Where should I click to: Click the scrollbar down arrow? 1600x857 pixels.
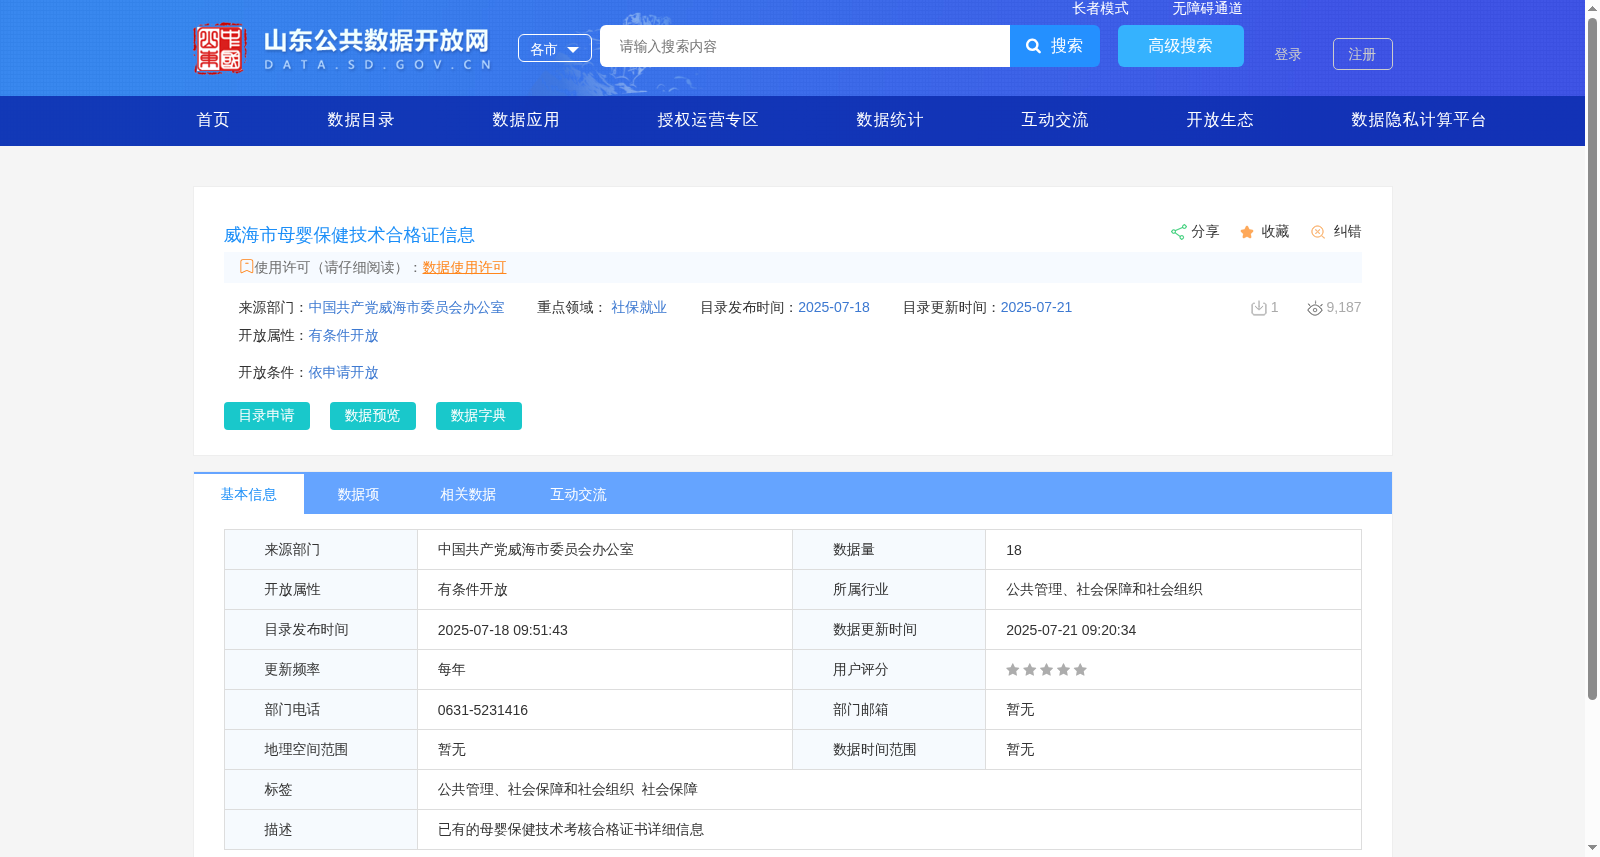[x=1592, y=848]
